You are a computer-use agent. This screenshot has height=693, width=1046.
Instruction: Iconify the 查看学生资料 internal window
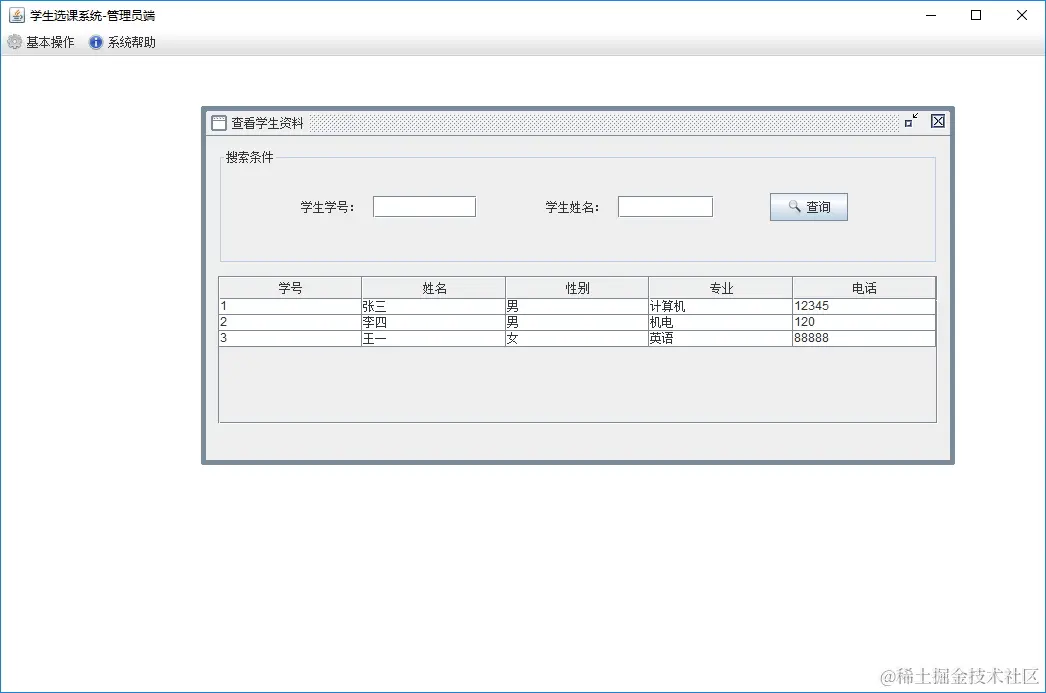tap(911, 120)
